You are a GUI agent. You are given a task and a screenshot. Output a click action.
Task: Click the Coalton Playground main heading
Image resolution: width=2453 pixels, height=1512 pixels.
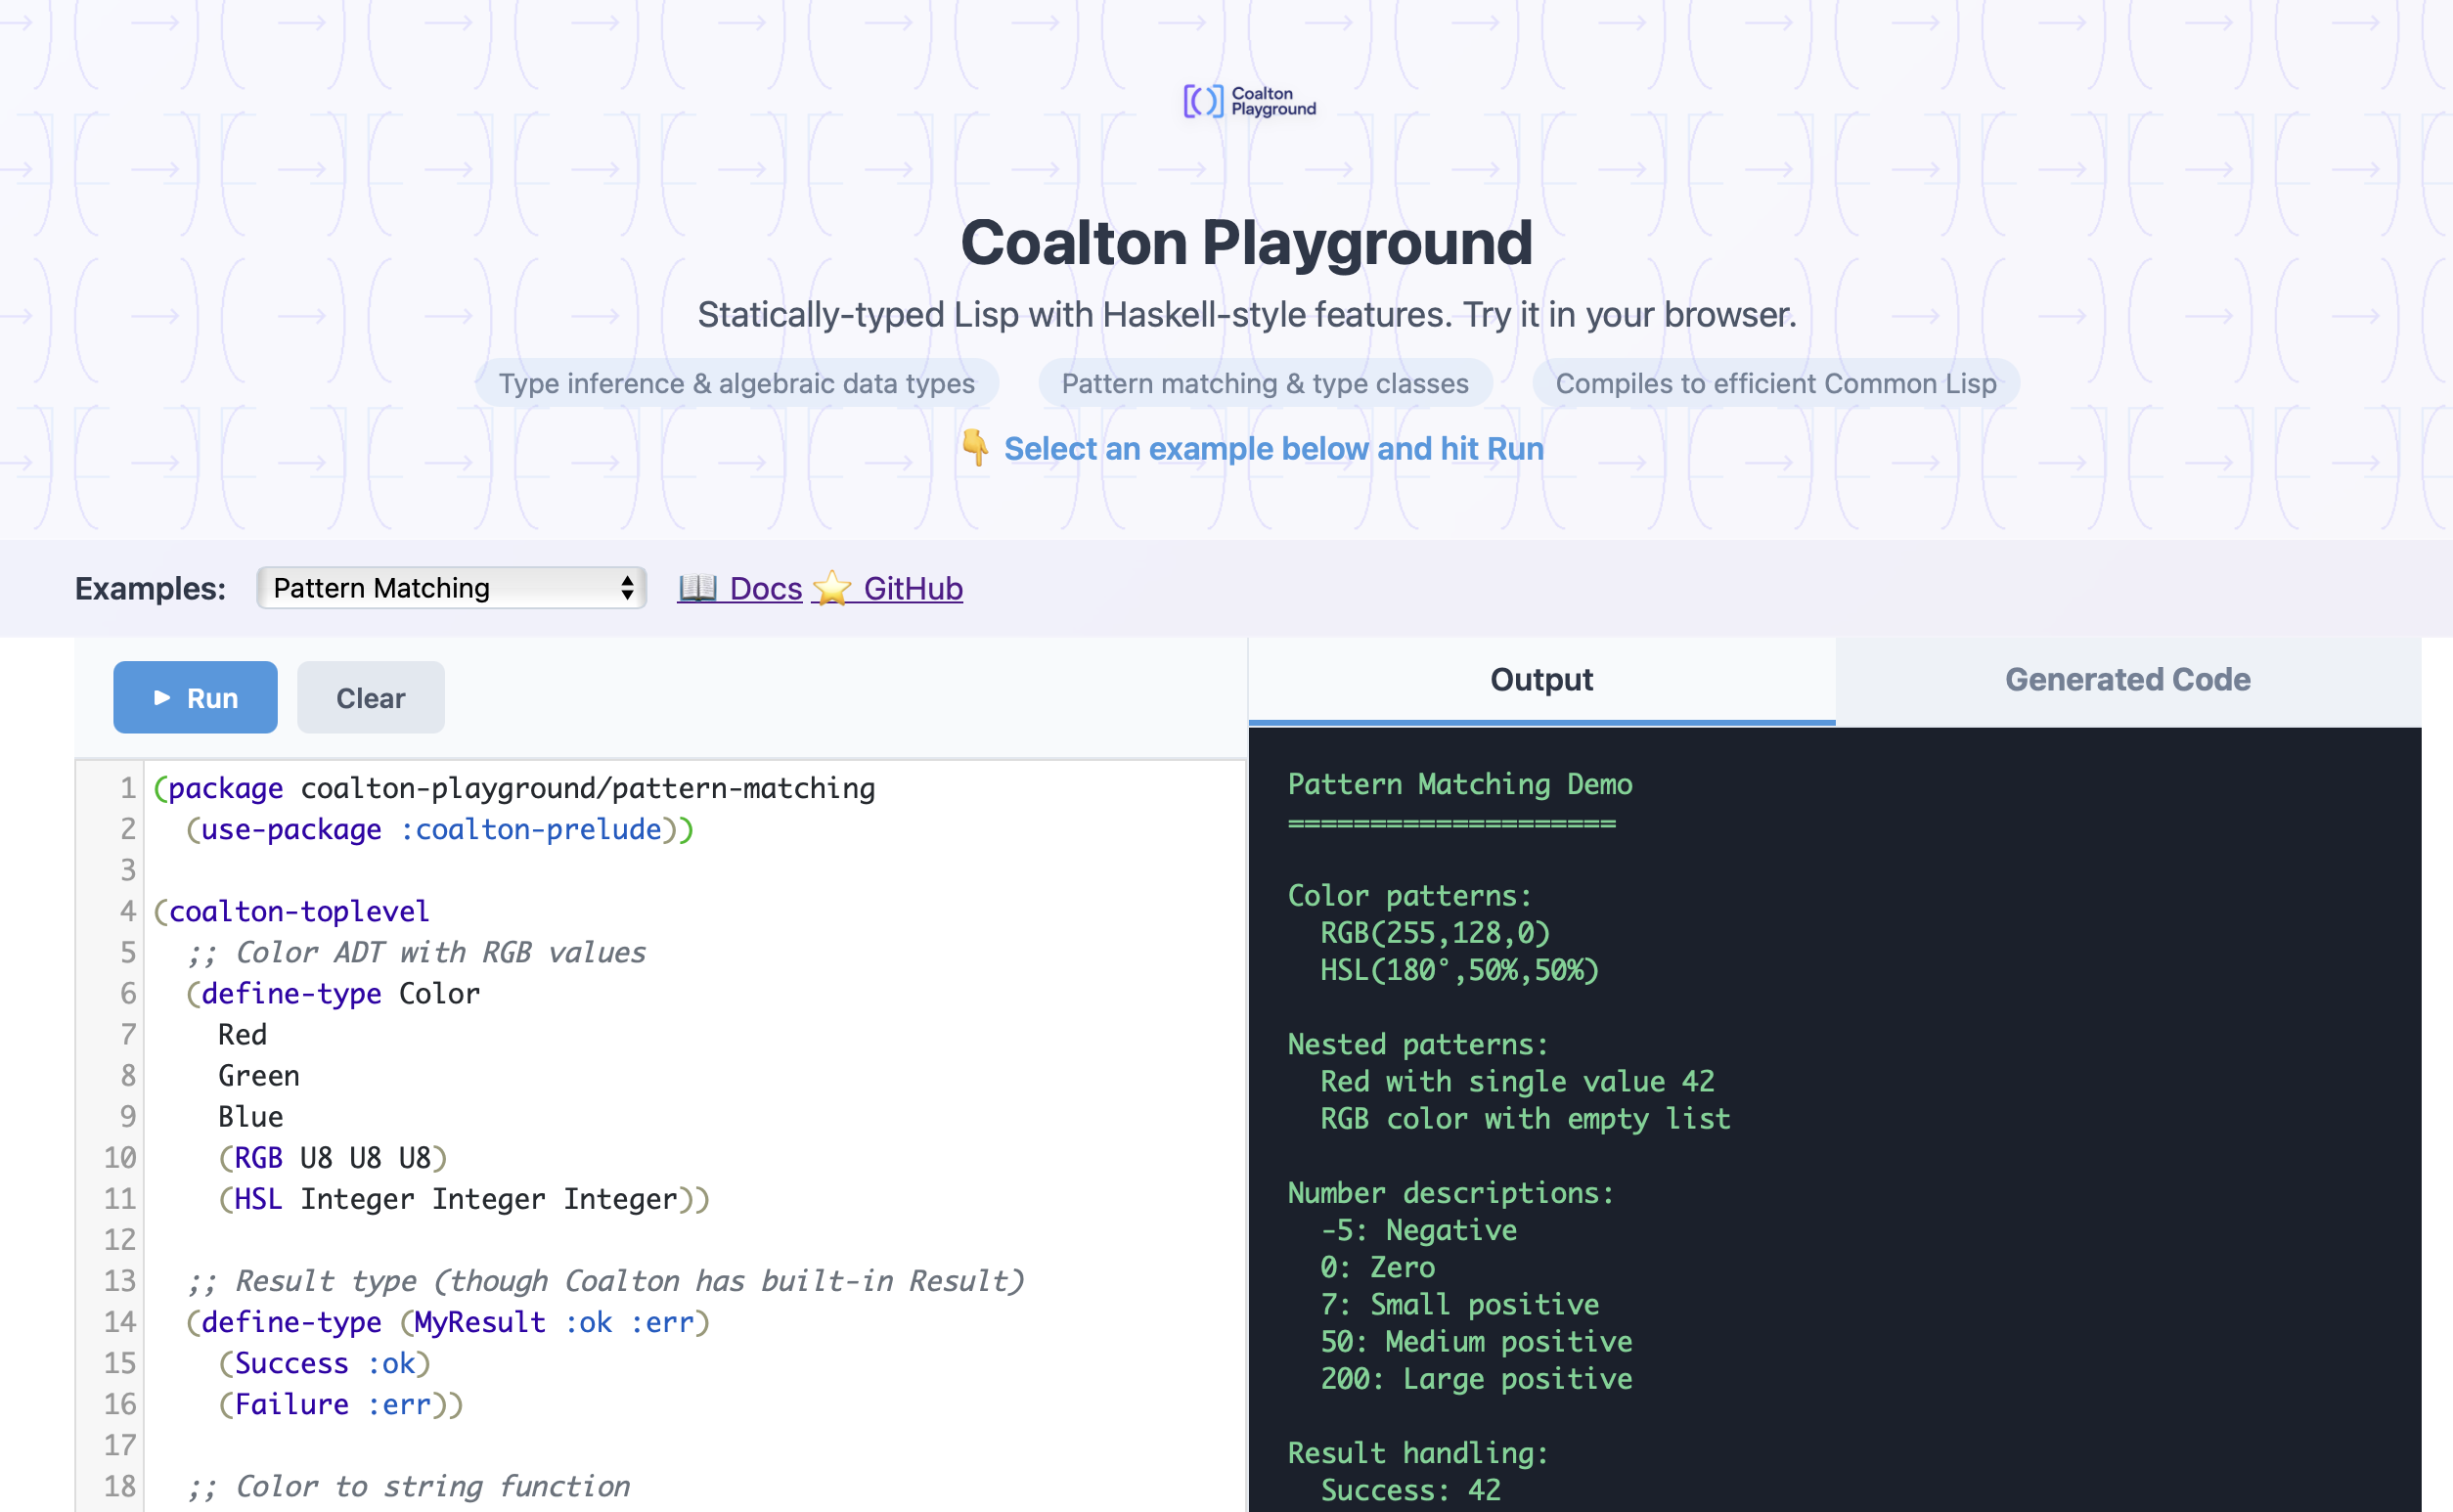[1246, 242]
